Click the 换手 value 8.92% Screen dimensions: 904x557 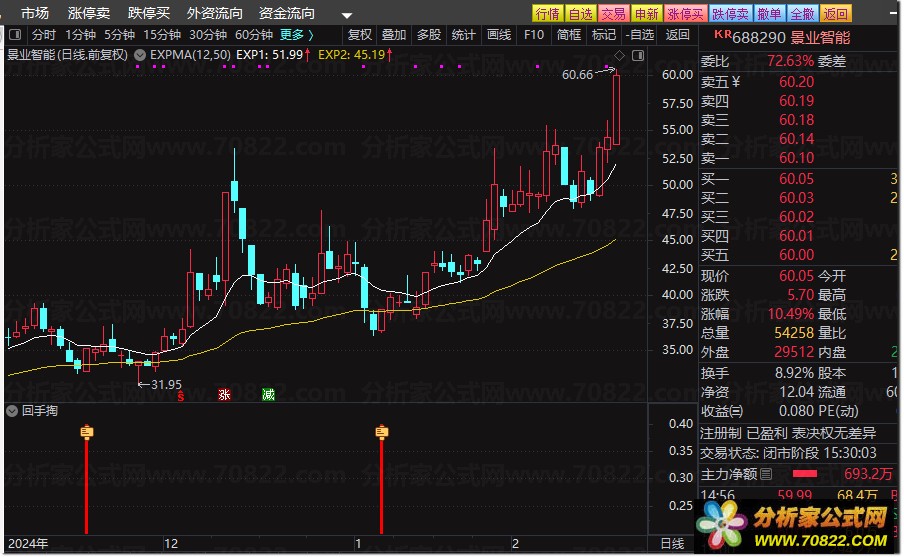794,373
